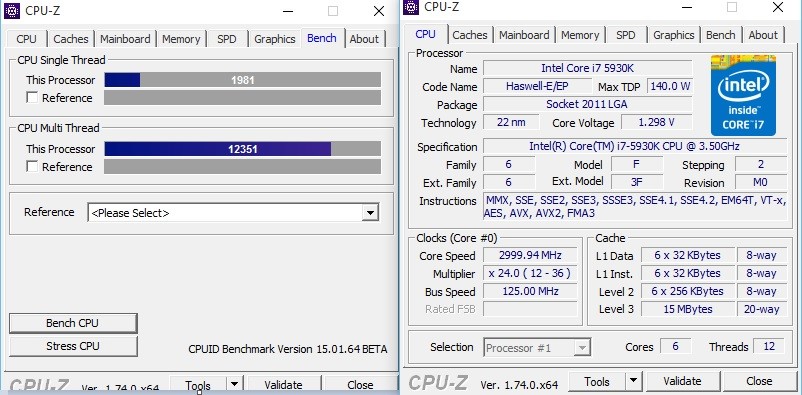Expand Tools dropdown arrow in left window
This screenshot has width=802, height=395.
234,384
